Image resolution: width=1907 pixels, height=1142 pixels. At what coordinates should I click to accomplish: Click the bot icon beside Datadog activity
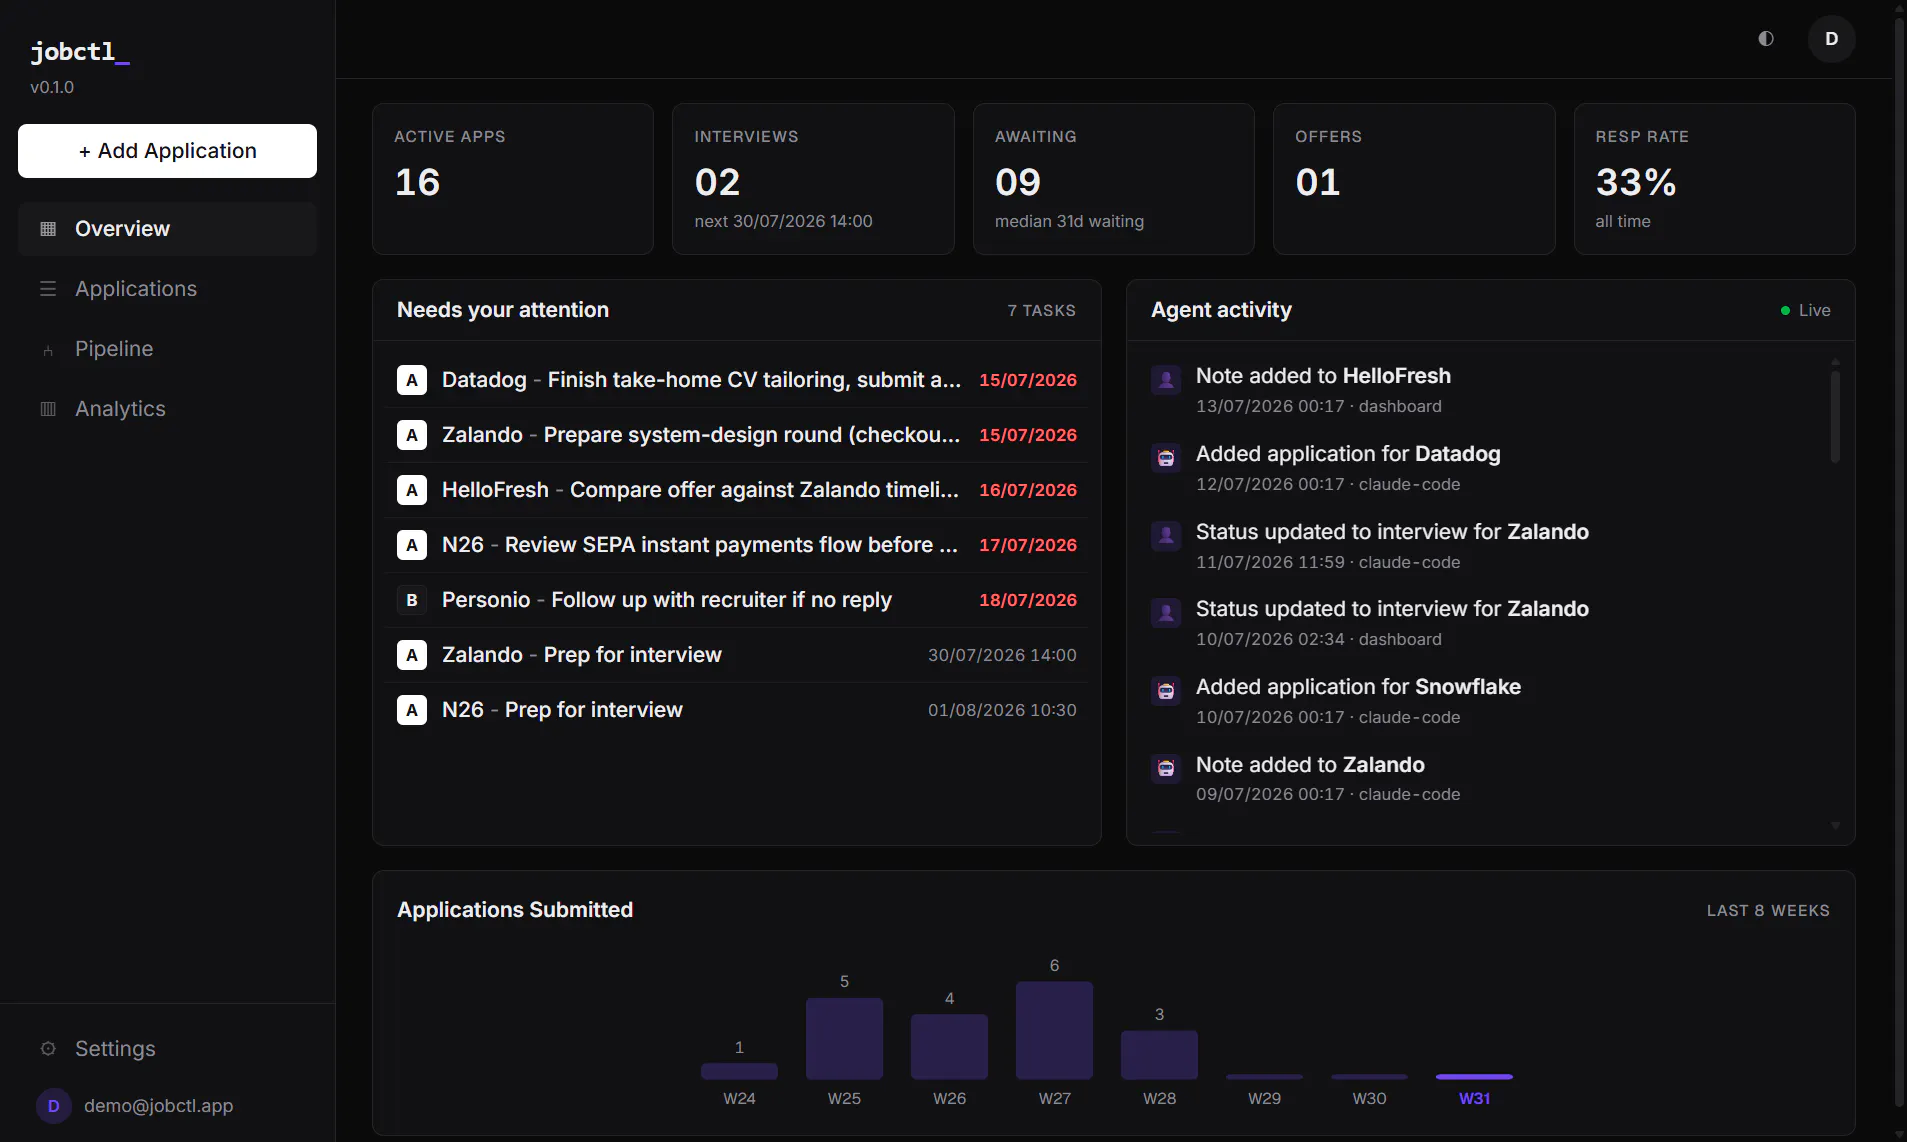click(1166, 458)
